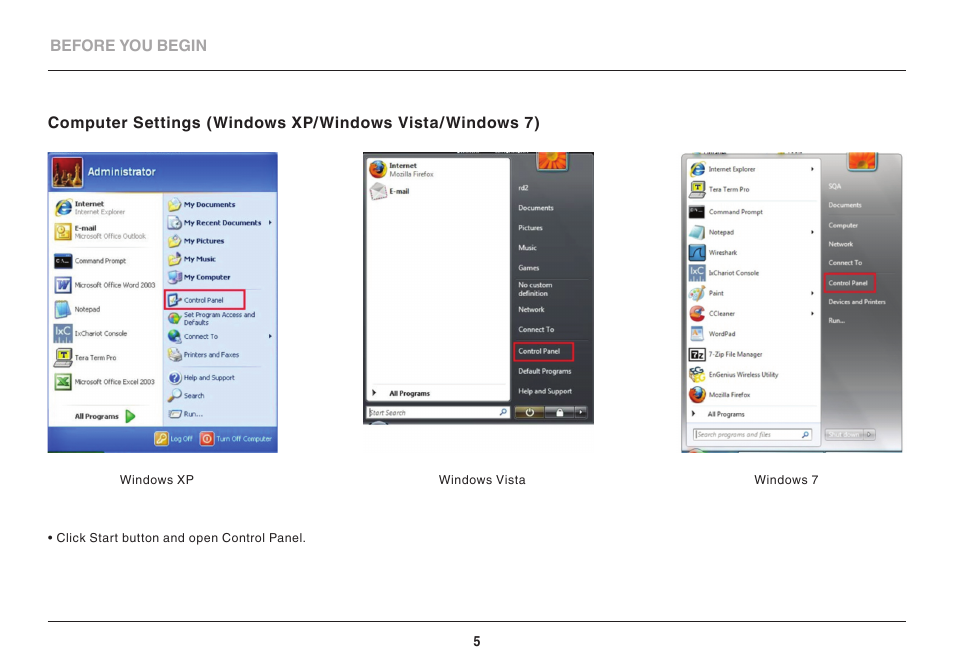Click the Vista power button
The image size is (954, 669).
(x=529, y=412)
